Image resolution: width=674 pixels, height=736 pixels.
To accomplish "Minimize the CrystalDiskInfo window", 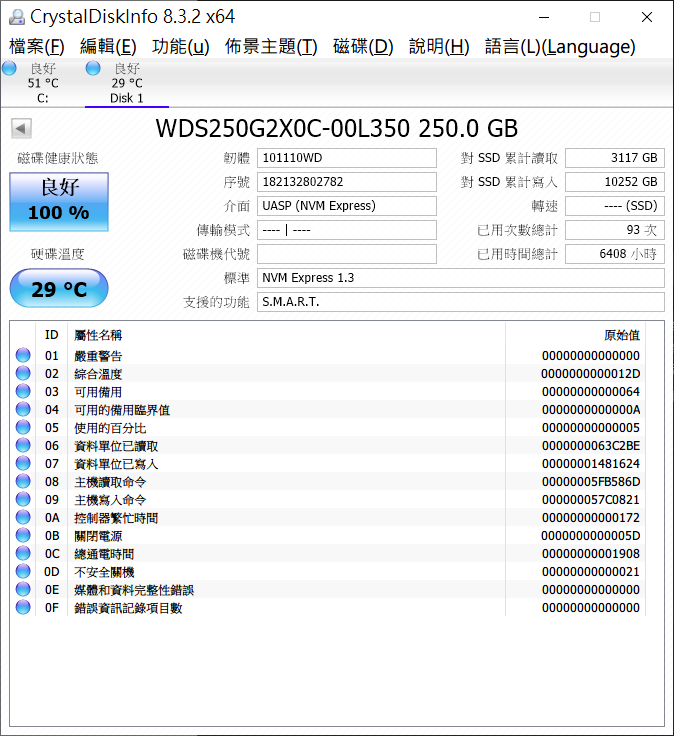I will 544,17.
